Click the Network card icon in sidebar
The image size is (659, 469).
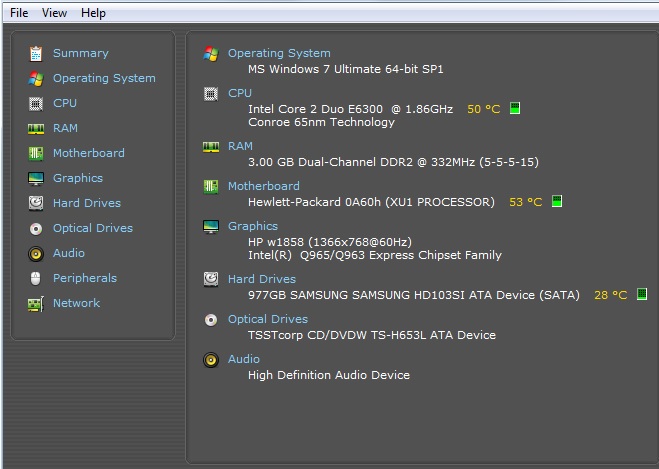[36, 304]
